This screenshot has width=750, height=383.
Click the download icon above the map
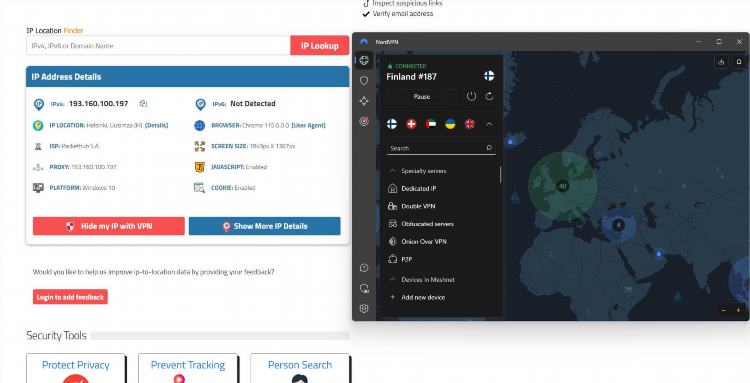[x=721, y=62]
